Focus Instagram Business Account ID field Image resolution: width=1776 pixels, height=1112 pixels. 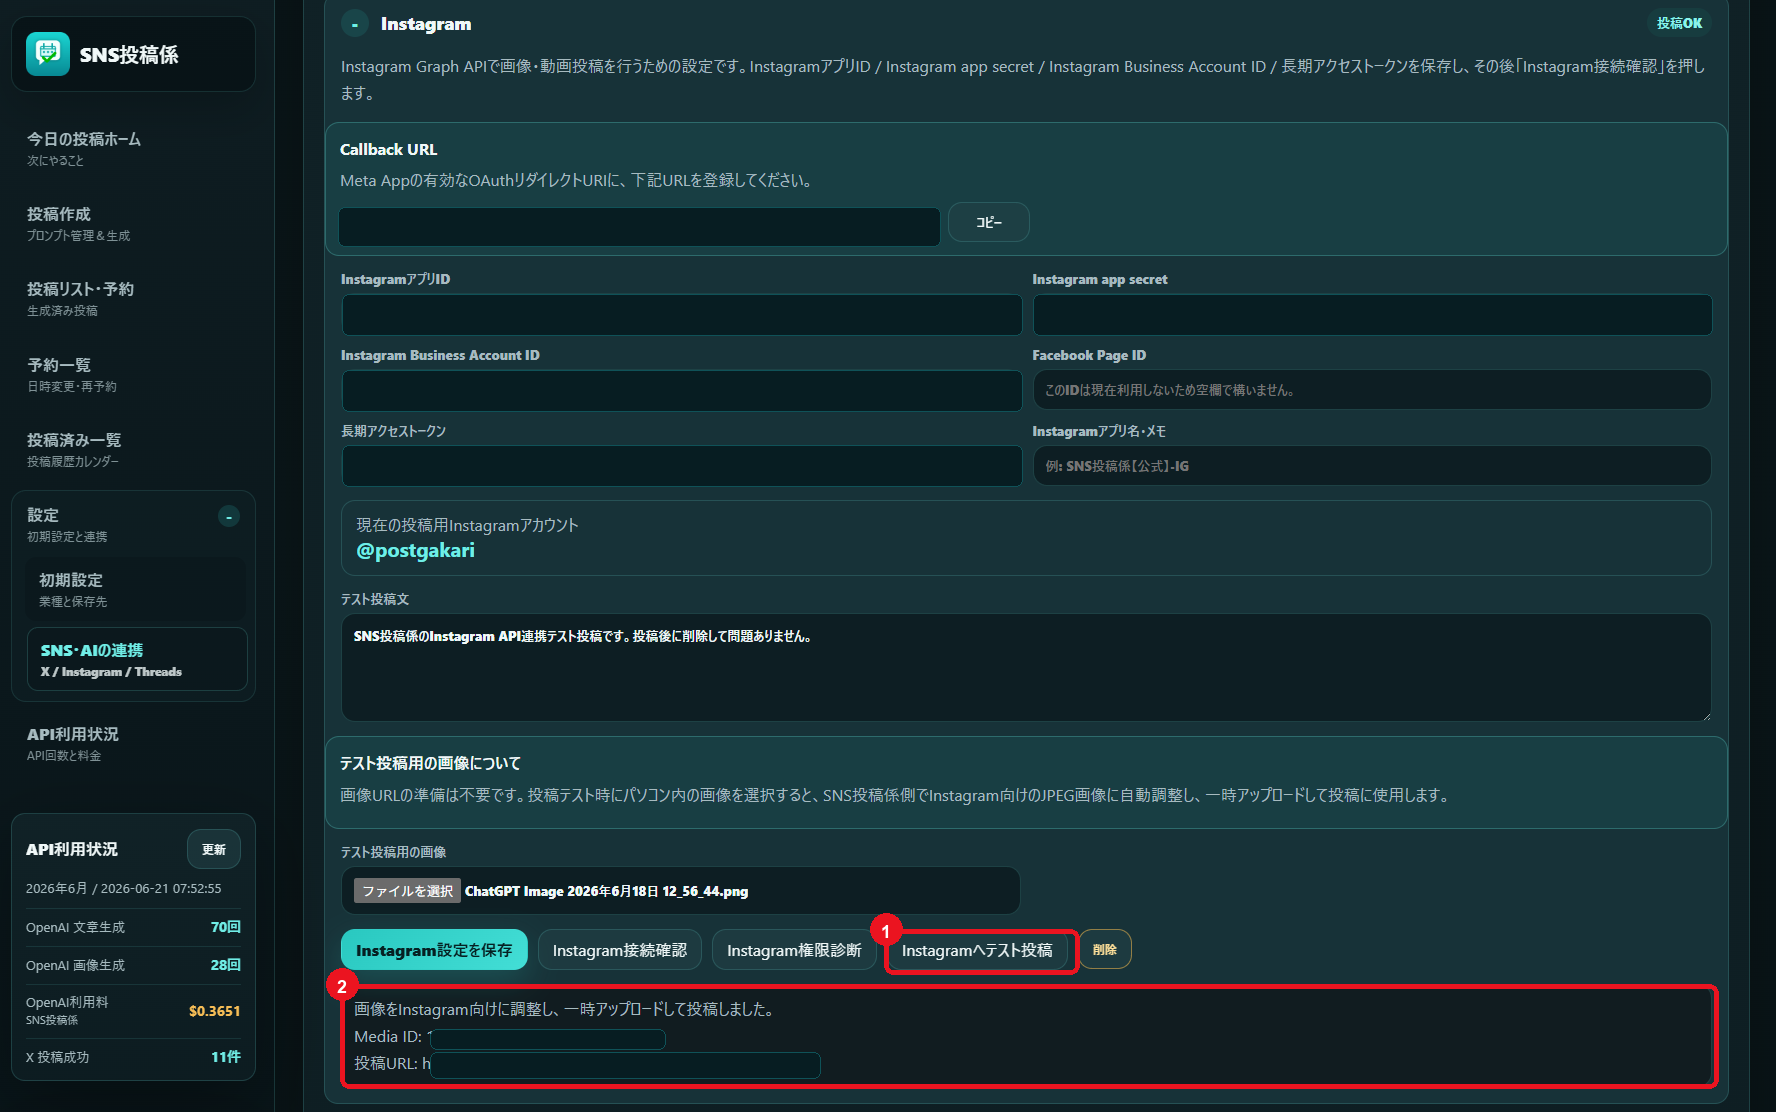pyautogui.click(x=682, y=391)
